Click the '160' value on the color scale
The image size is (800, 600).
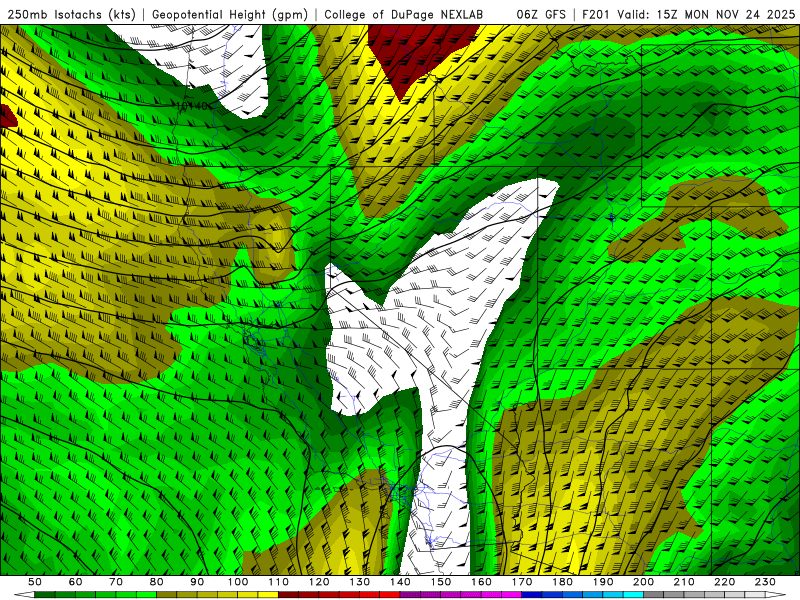(481, 582)
